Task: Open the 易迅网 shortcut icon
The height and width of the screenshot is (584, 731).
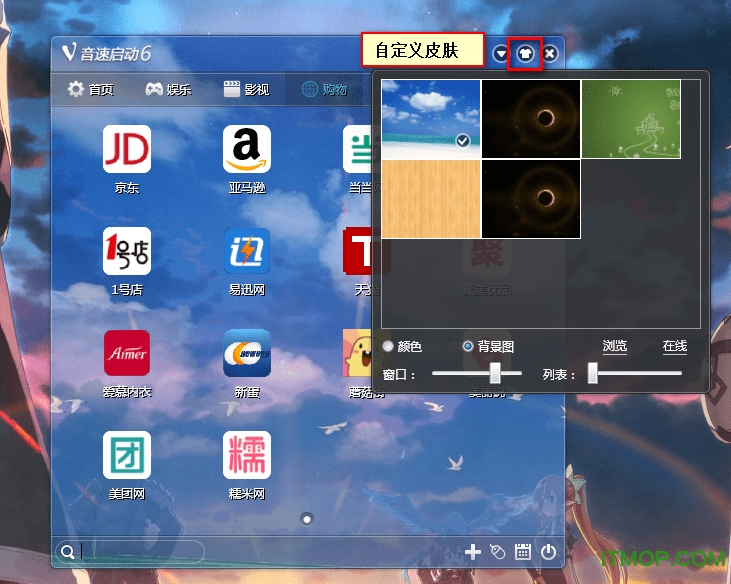Action: coord(247,251)
